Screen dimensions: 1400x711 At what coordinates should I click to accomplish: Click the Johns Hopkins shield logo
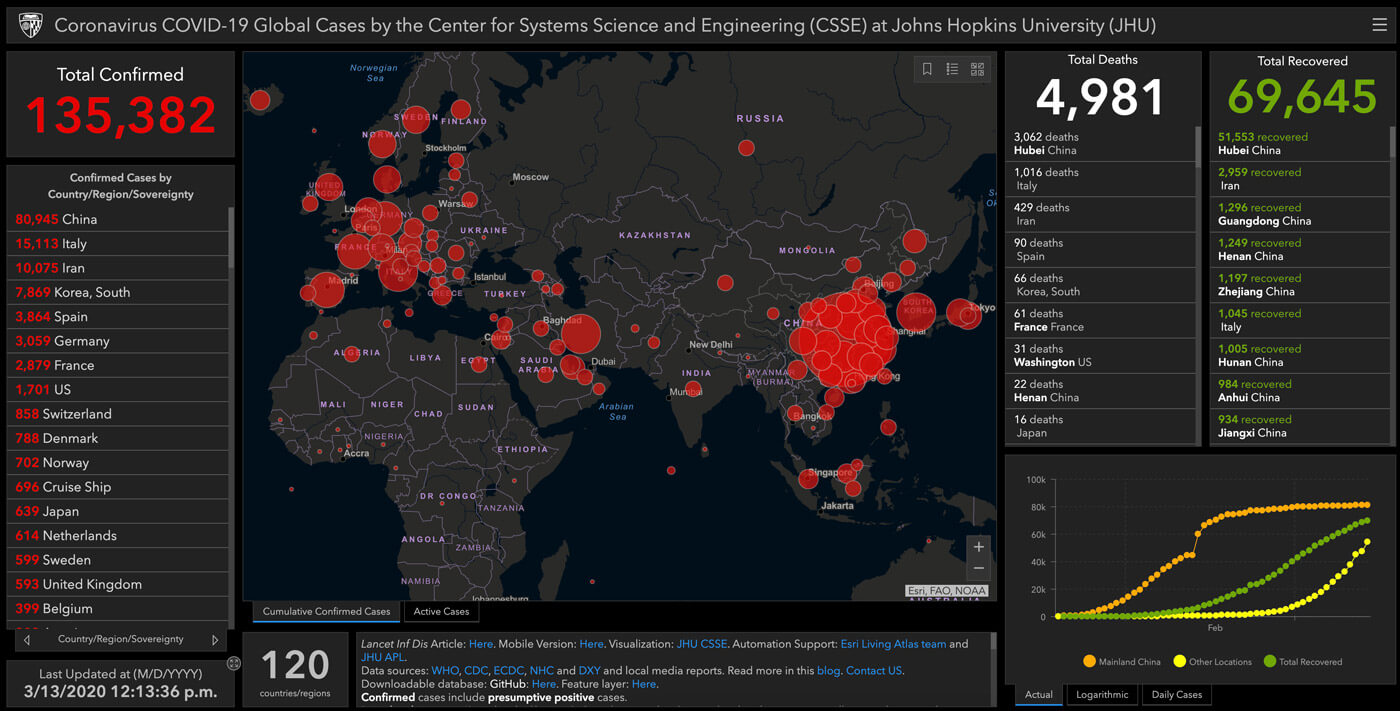pos(31,24)
